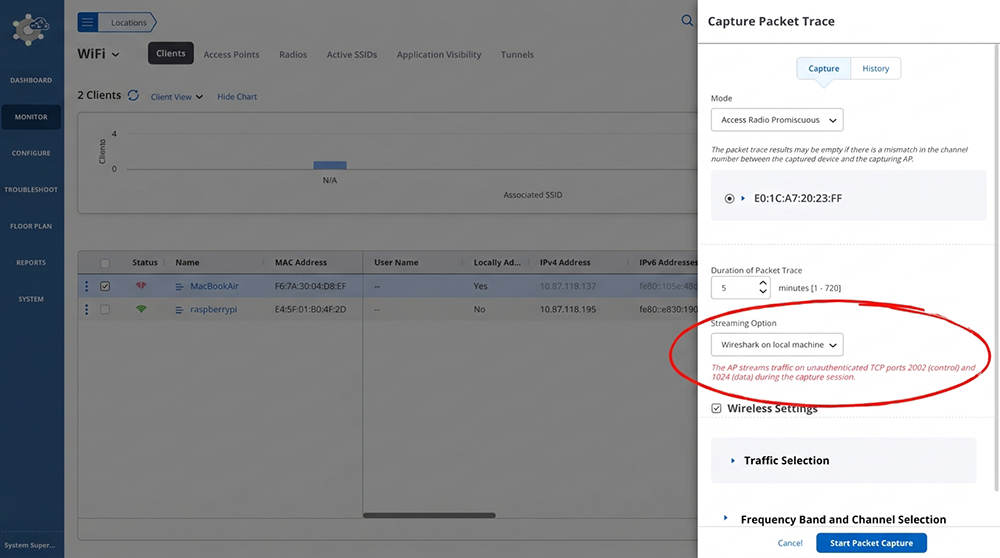Click MAC address E4:5F:01:B0:4F:2D
The width and height of the screenshot is (1000, 558).
(311, 309)
